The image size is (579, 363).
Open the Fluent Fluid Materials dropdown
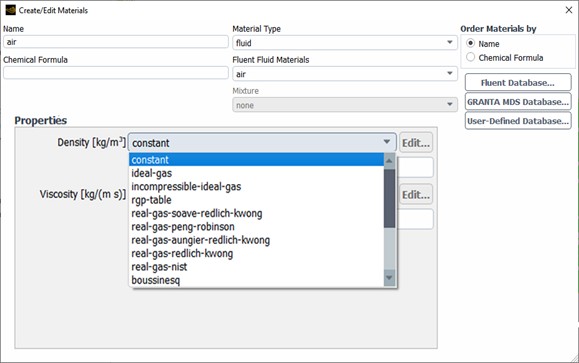(345, 74)
